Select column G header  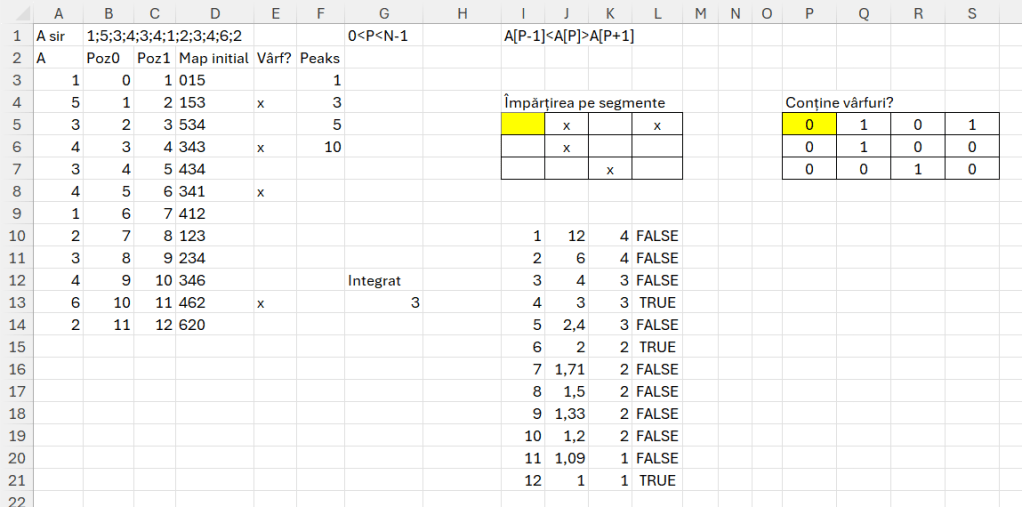384,12
